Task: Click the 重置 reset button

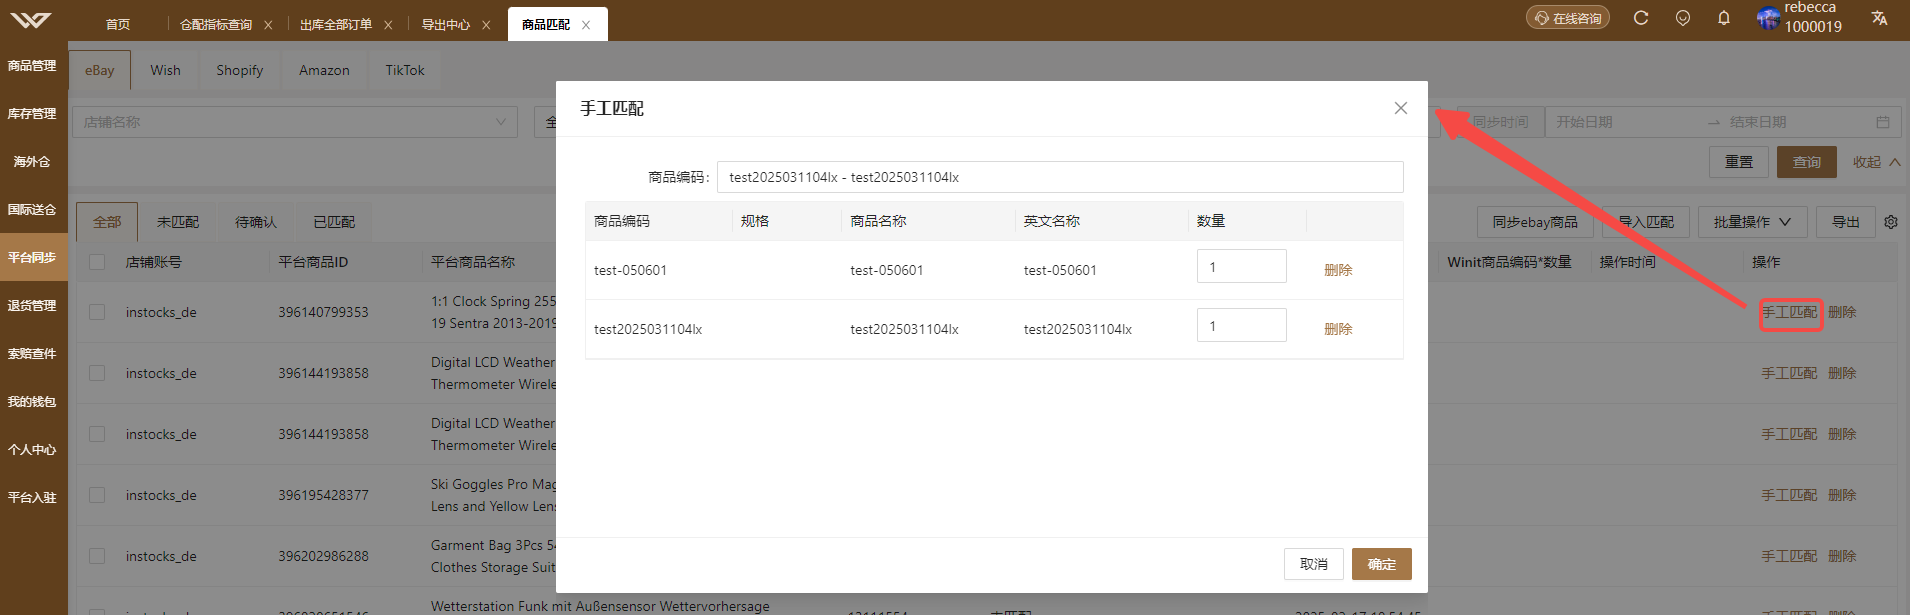Action: [1739, 162]
